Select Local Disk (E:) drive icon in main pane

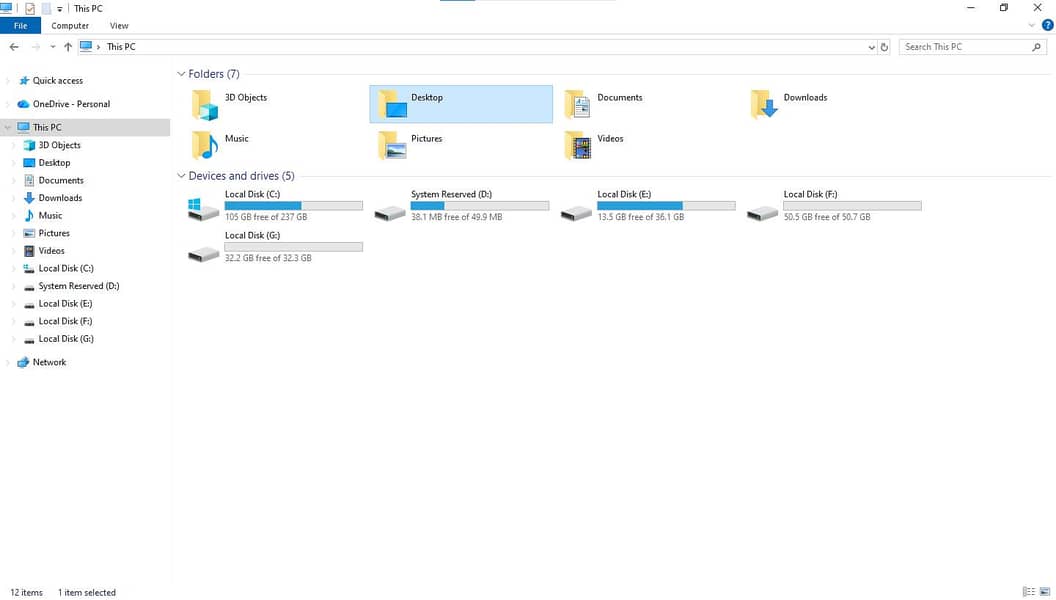[x=576, y=213]
